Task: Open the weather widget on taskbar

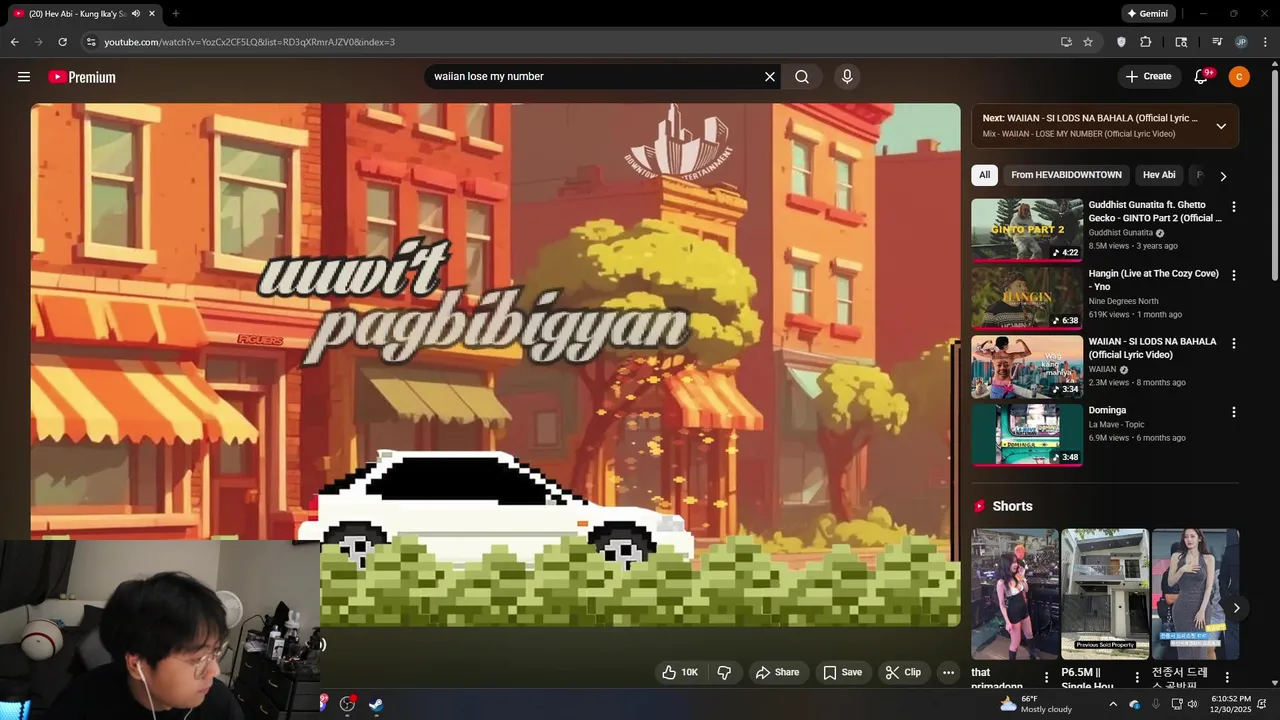Action: coord(1035,704)
